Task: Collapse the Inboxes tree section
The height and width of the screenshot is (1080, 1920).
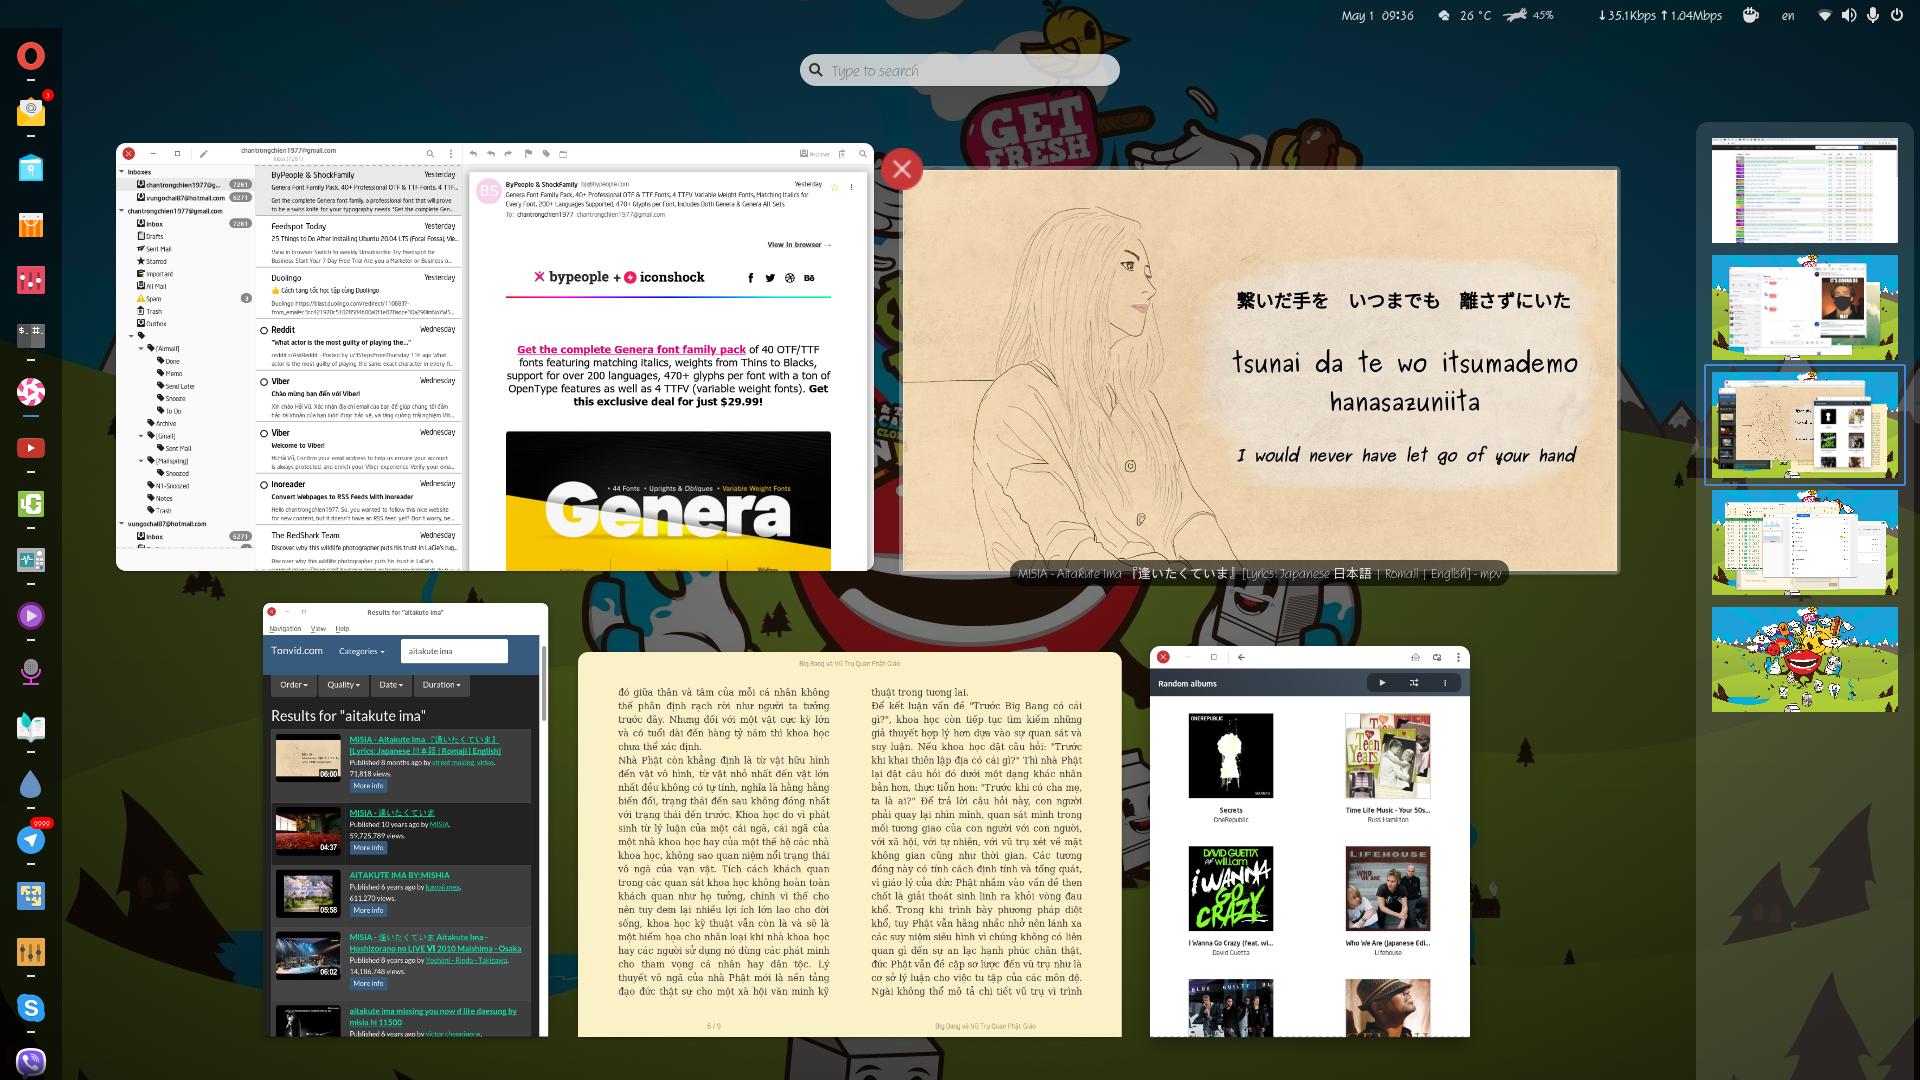Action: 122,172
